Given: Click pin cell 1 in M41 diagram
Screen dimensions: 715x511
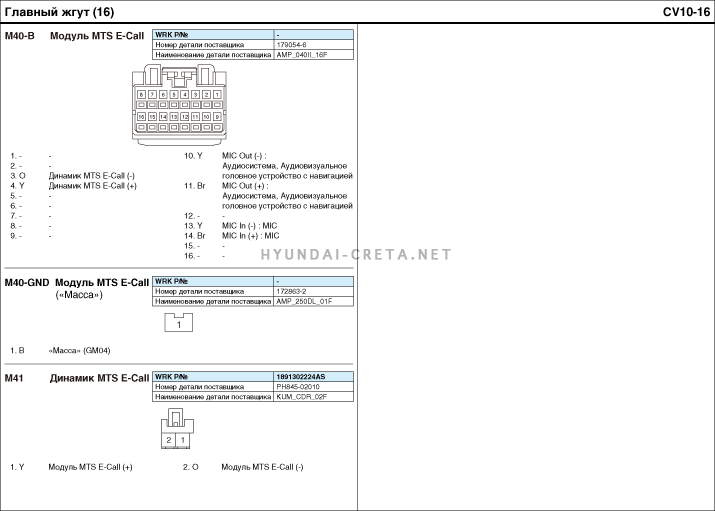Looking at the screenshot, I should [x=183, y=440].
